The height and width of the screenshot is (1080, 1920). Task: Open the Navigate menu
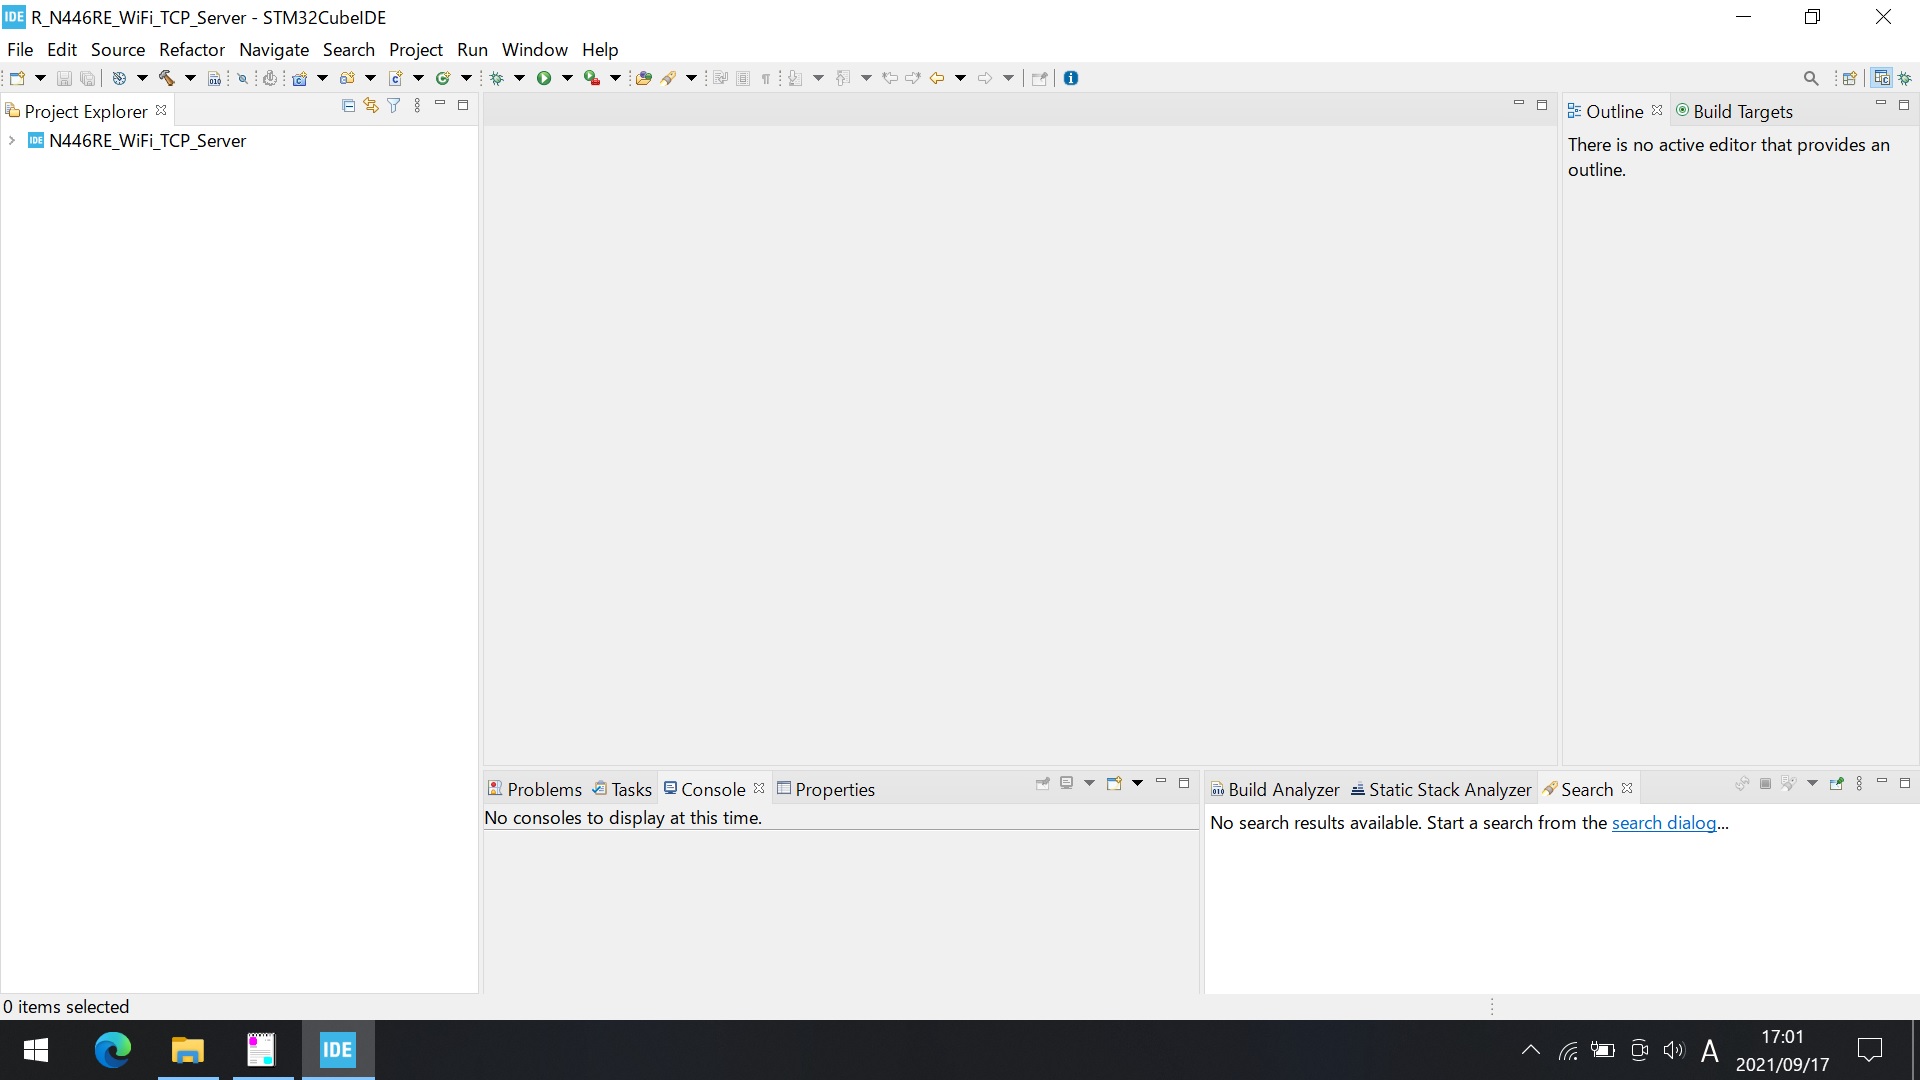click(273, 49)
